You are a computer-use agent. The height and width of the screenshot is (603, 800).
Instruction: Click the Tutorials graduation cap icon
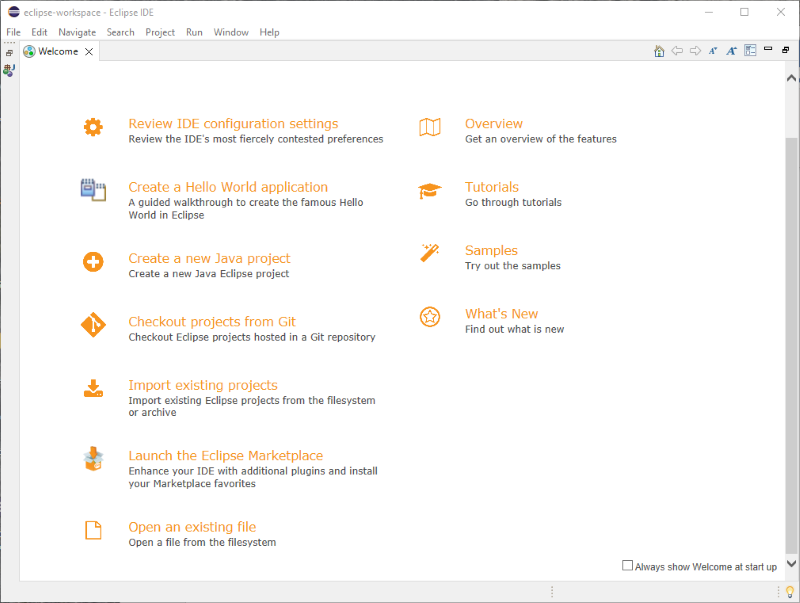[430, 191]
